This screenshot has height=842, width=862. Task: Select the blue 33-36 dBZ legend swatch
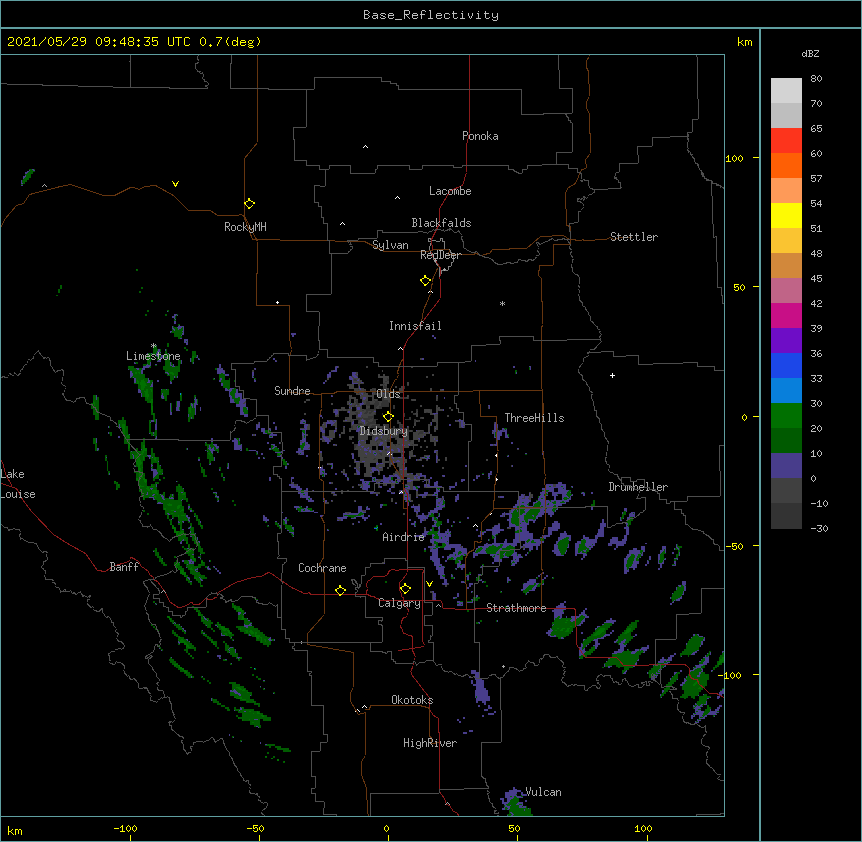(786, 365)
